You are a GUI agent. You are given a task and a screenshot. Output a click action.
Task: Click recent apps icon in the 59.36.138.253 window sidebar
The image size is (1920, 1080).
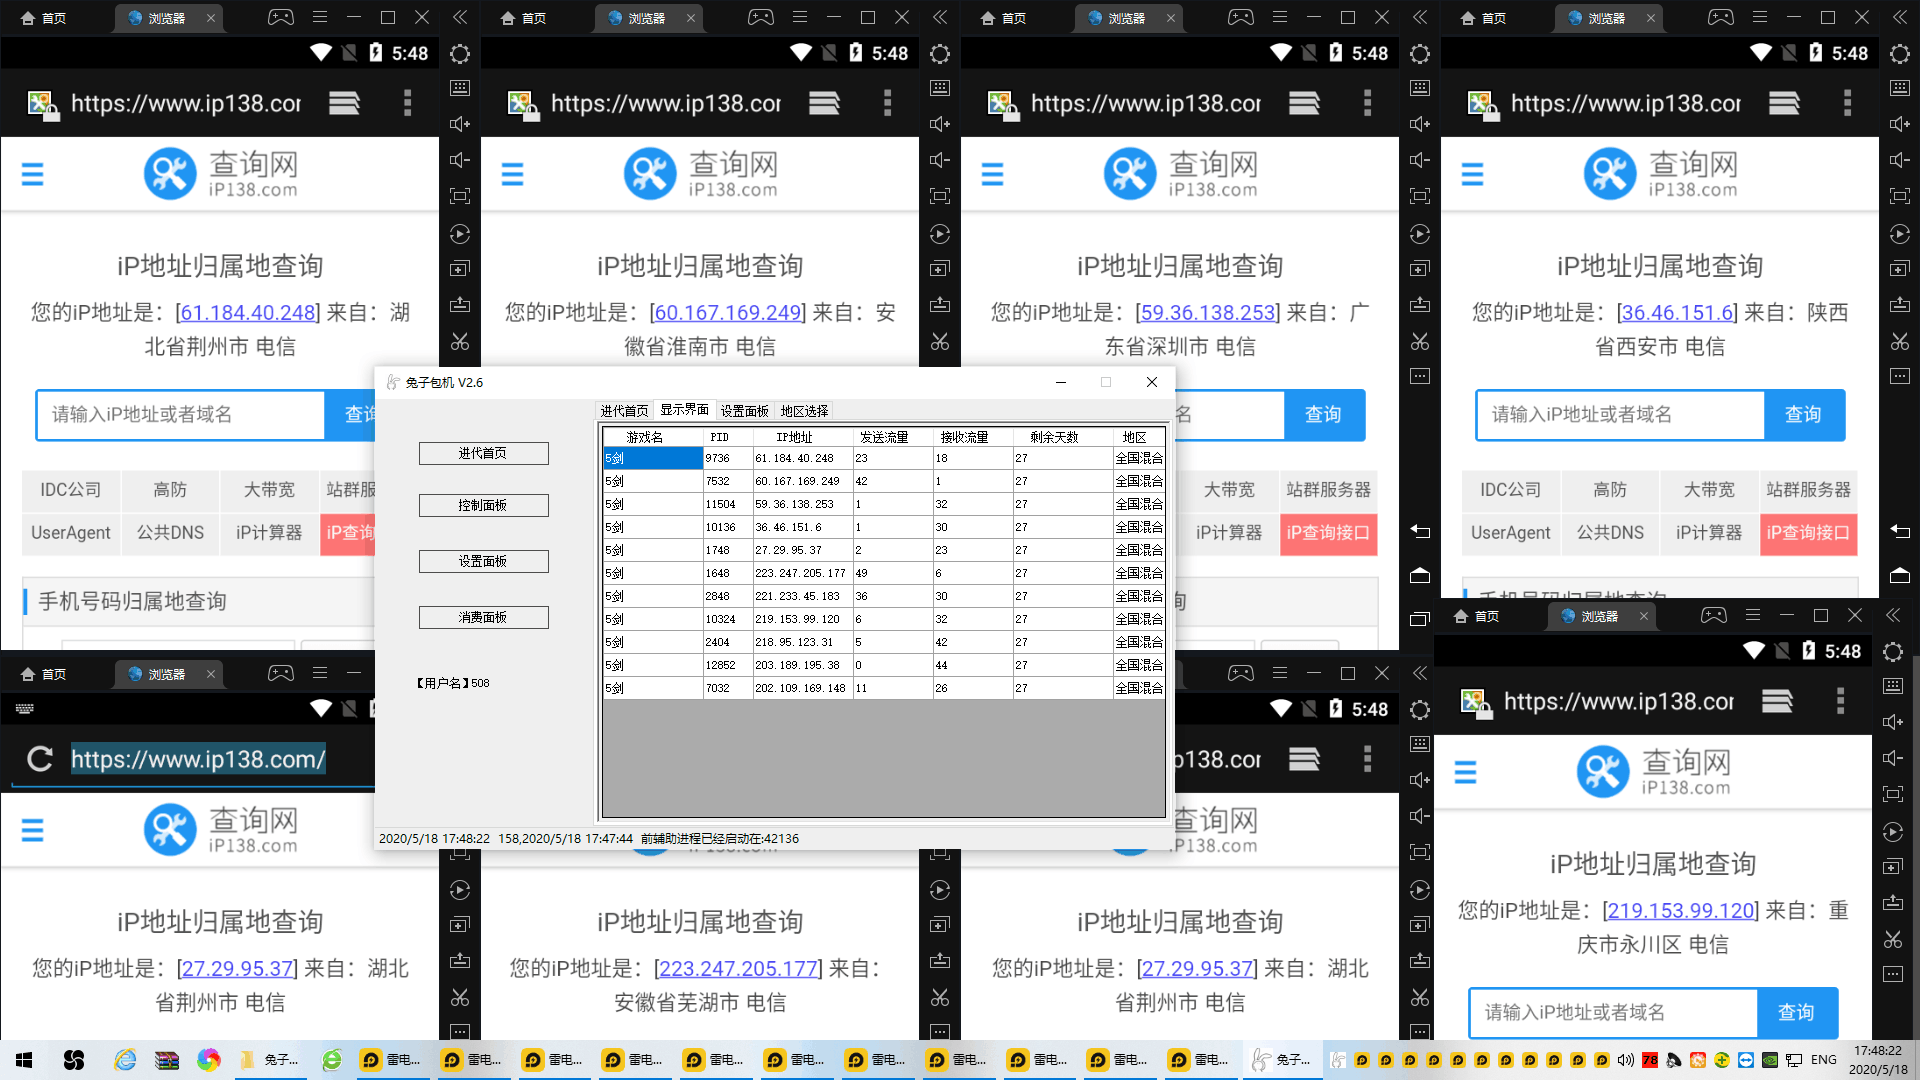(x=1420, y=619)
